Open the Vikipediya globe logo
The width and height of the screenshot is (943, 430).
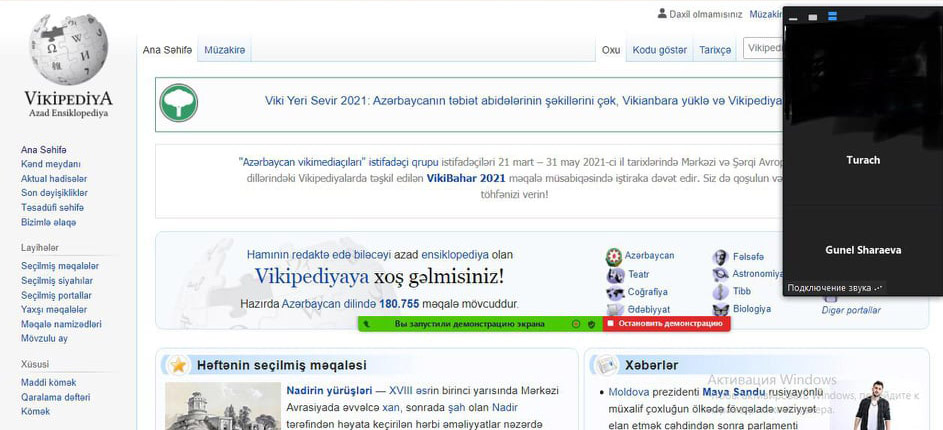pos(68,50)
